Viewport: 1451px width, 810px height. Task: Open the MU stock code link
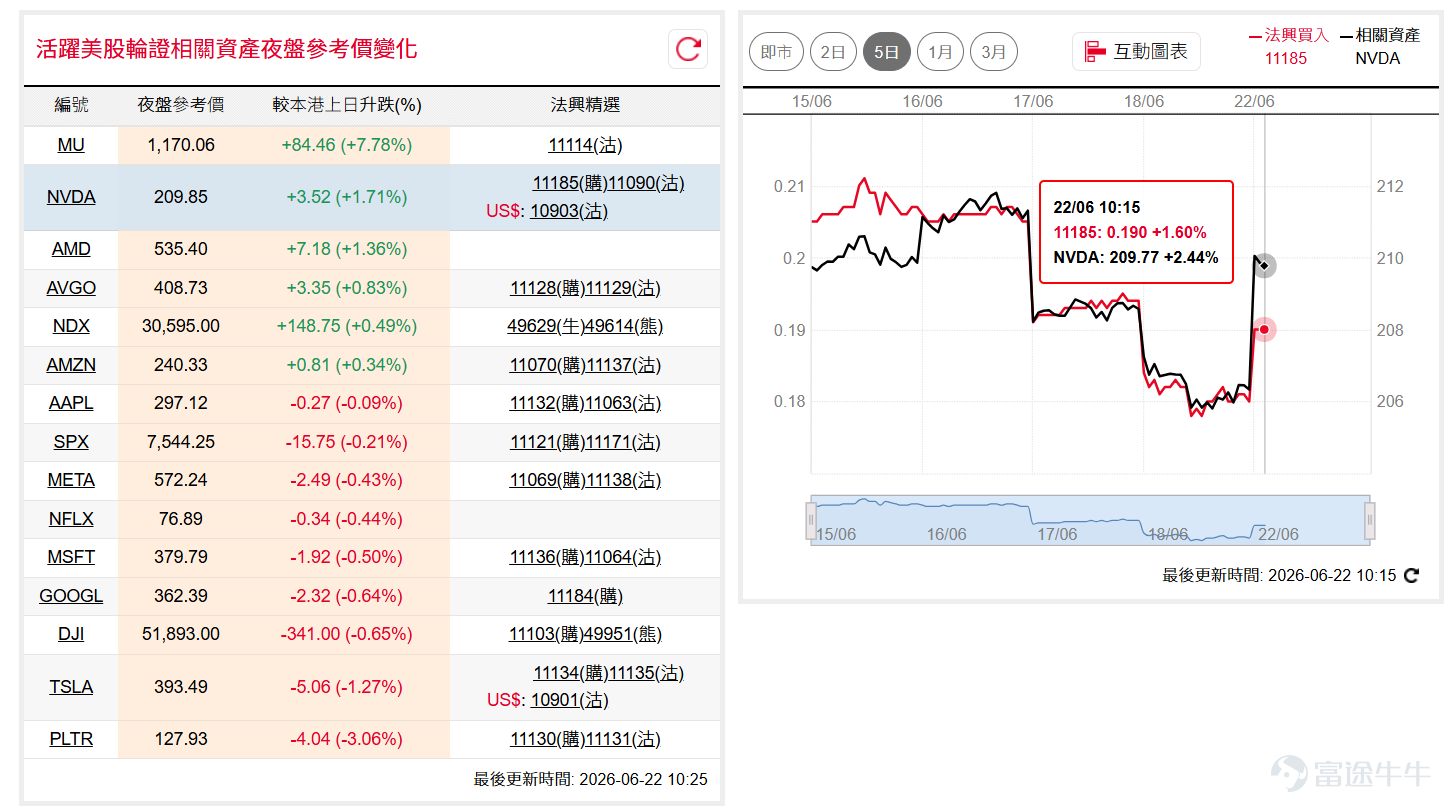point(71,145)
